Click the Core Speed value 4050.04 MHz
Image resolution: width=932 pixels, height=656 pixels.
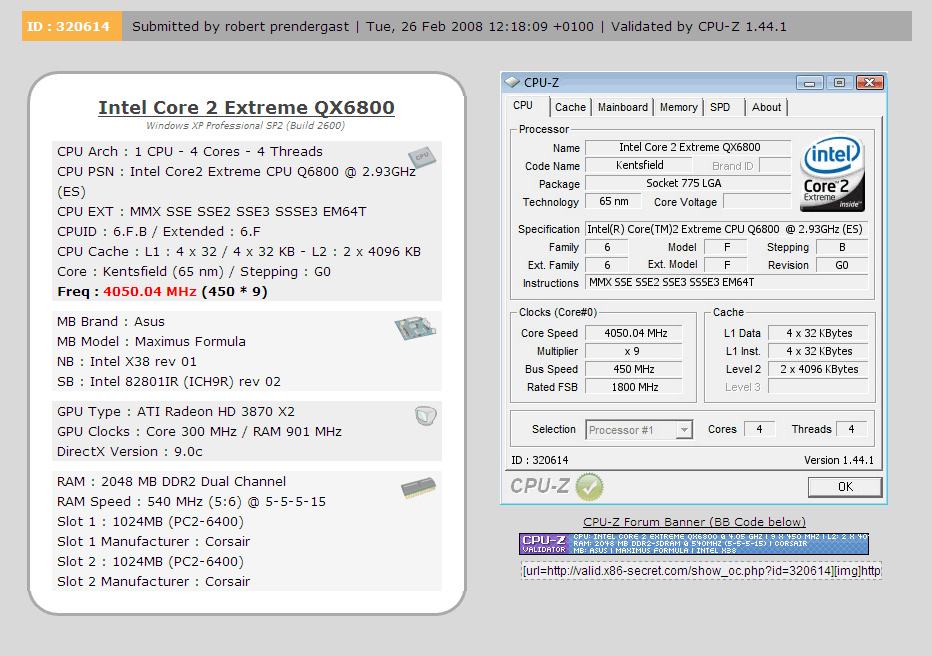634,333
